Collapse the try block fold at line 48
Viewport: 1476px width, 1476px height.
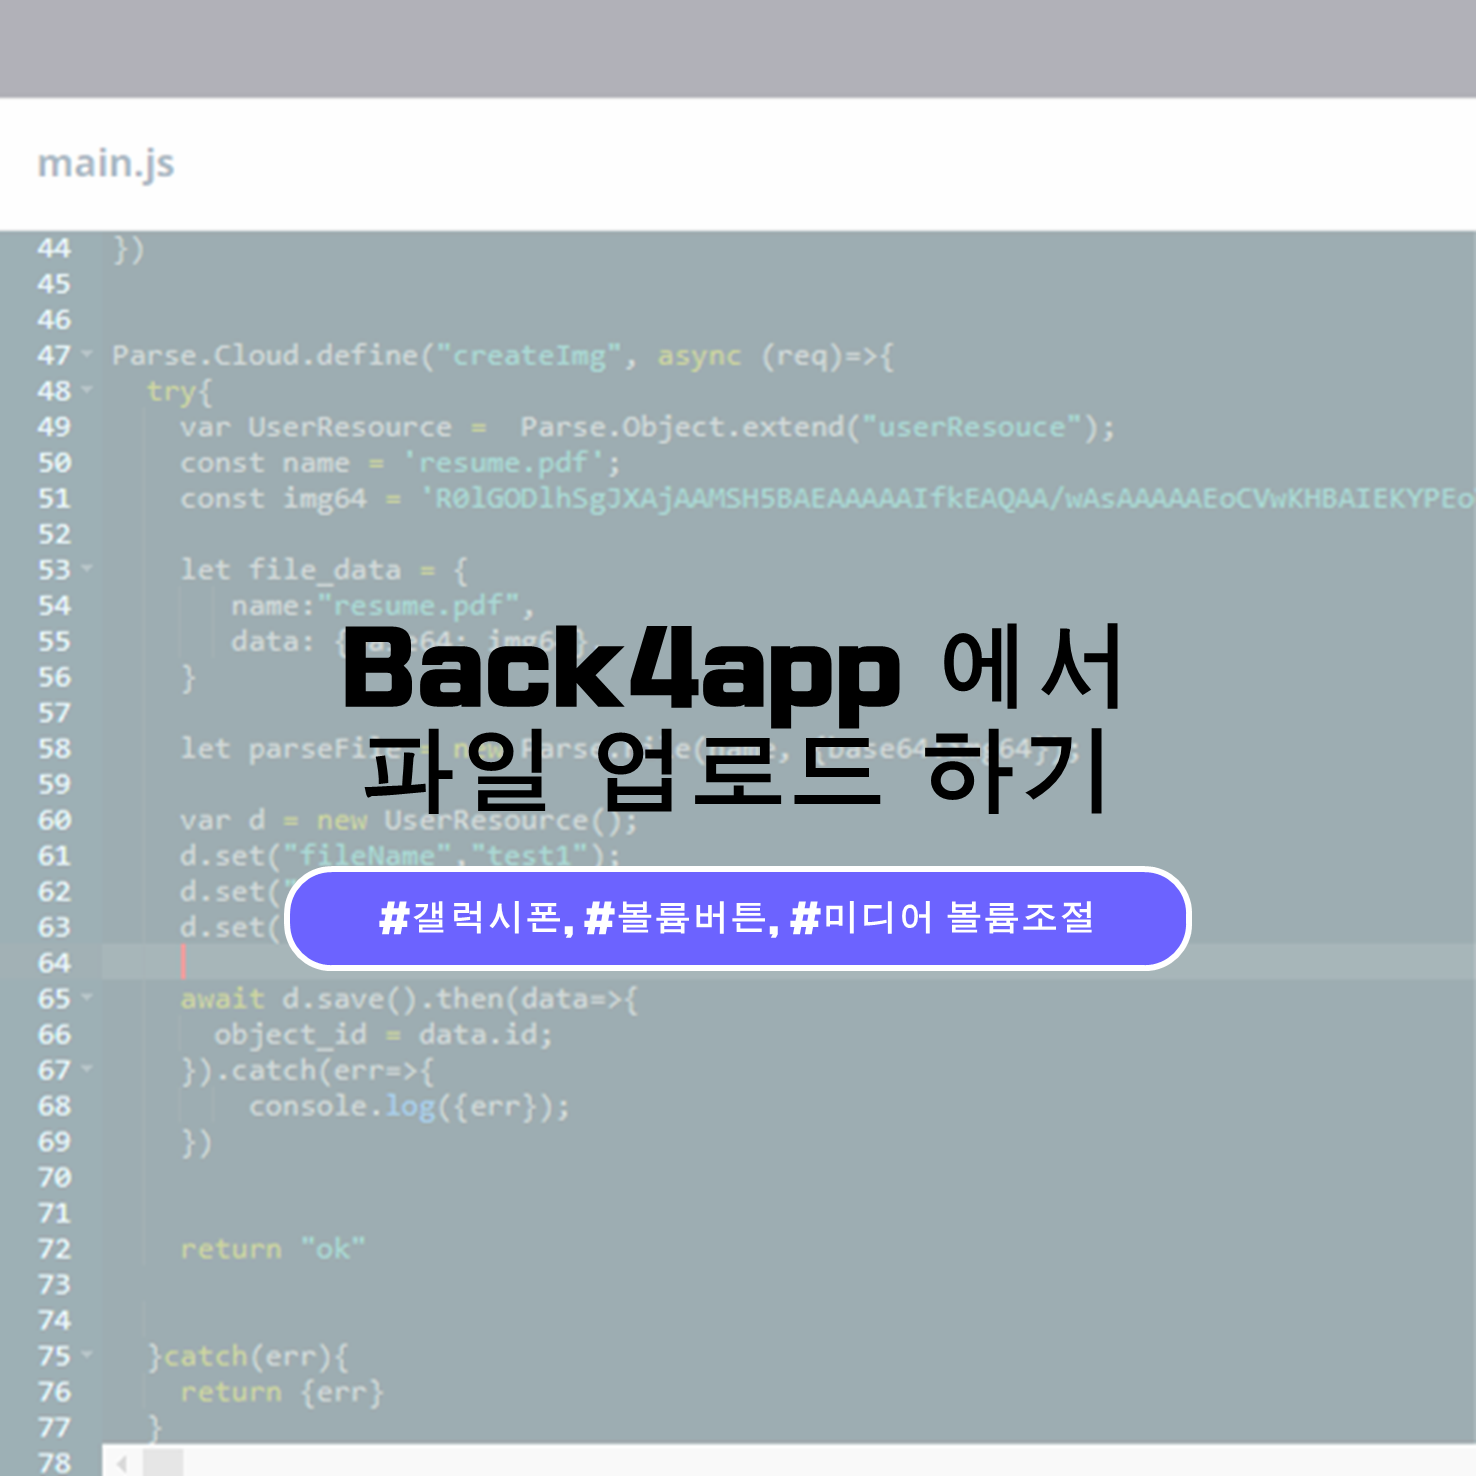point(86,390)
